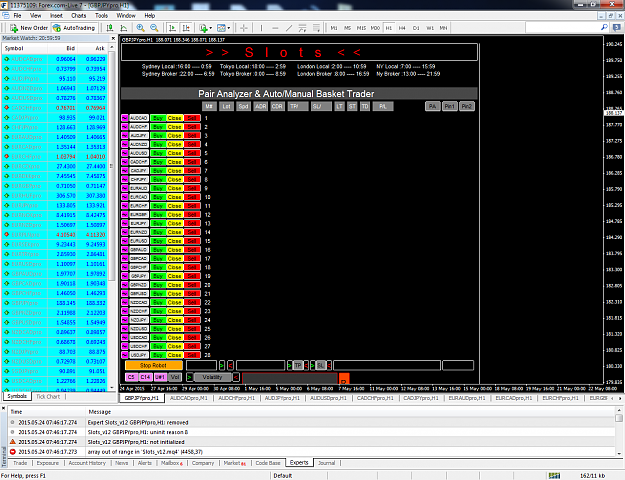Toggle AutoTrading on the toolbar
The image size is (625, 480).
(74, 28)
